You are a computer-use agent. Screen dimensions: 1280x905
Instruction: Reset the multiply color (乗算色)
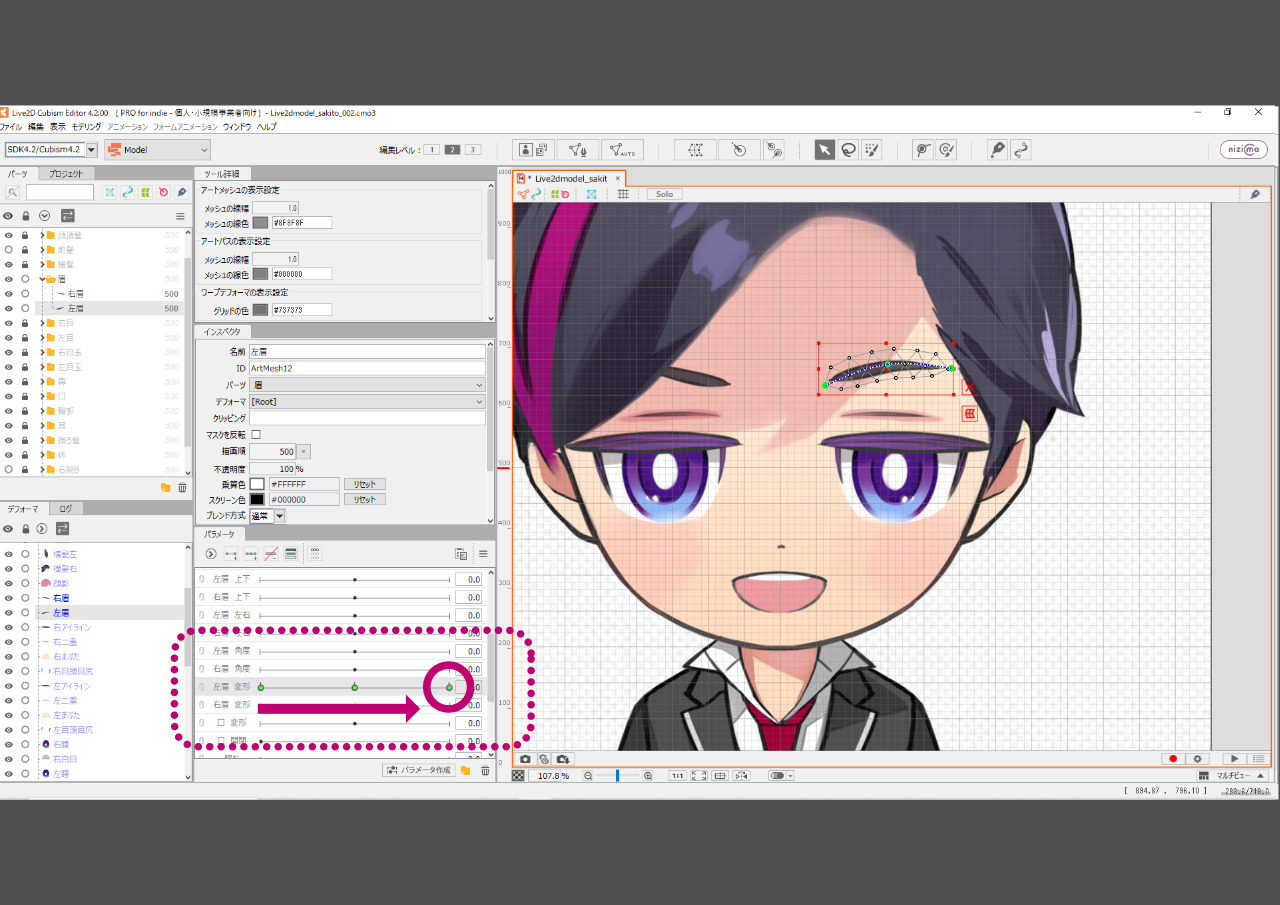(365, 484)
